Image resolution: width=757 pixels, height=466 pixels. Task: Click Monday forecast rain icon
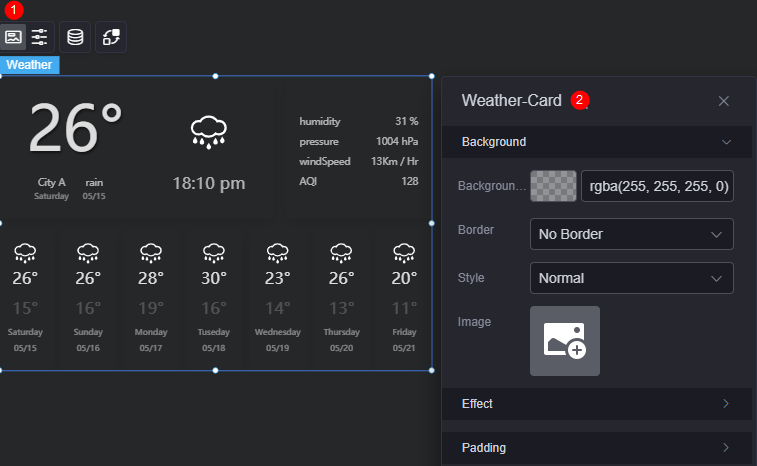(x=151, y=253)
